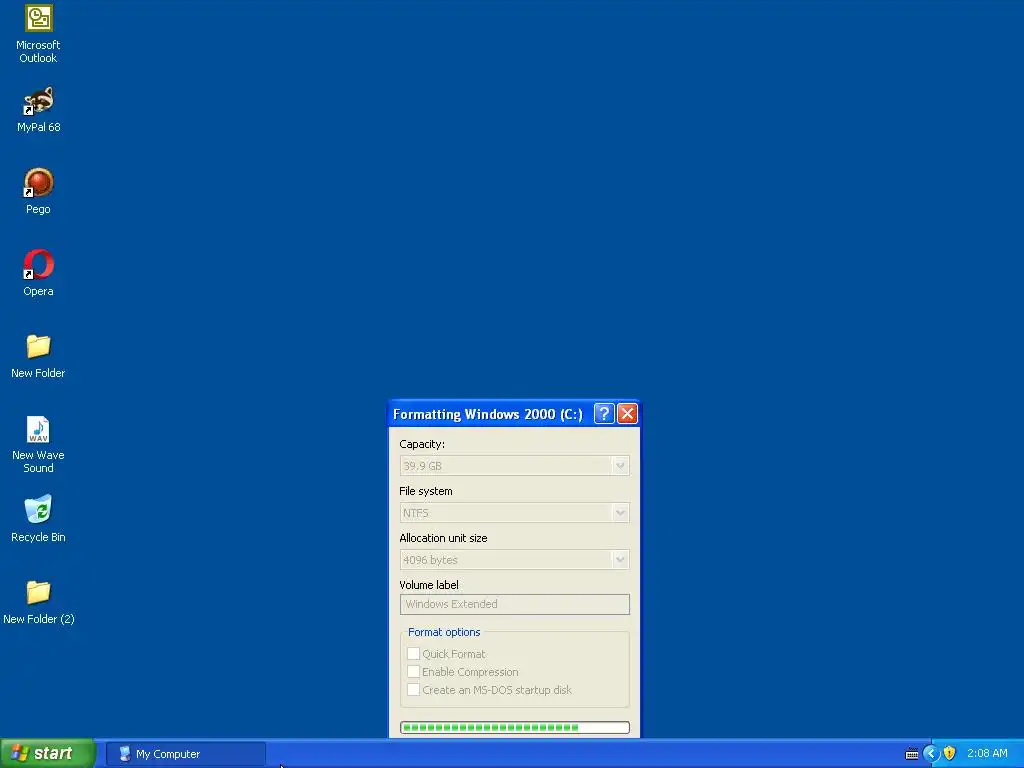This screenshot has width=1024, height=768.
Task: Click the 2:08 AM clock
Action: coord(987,754)
